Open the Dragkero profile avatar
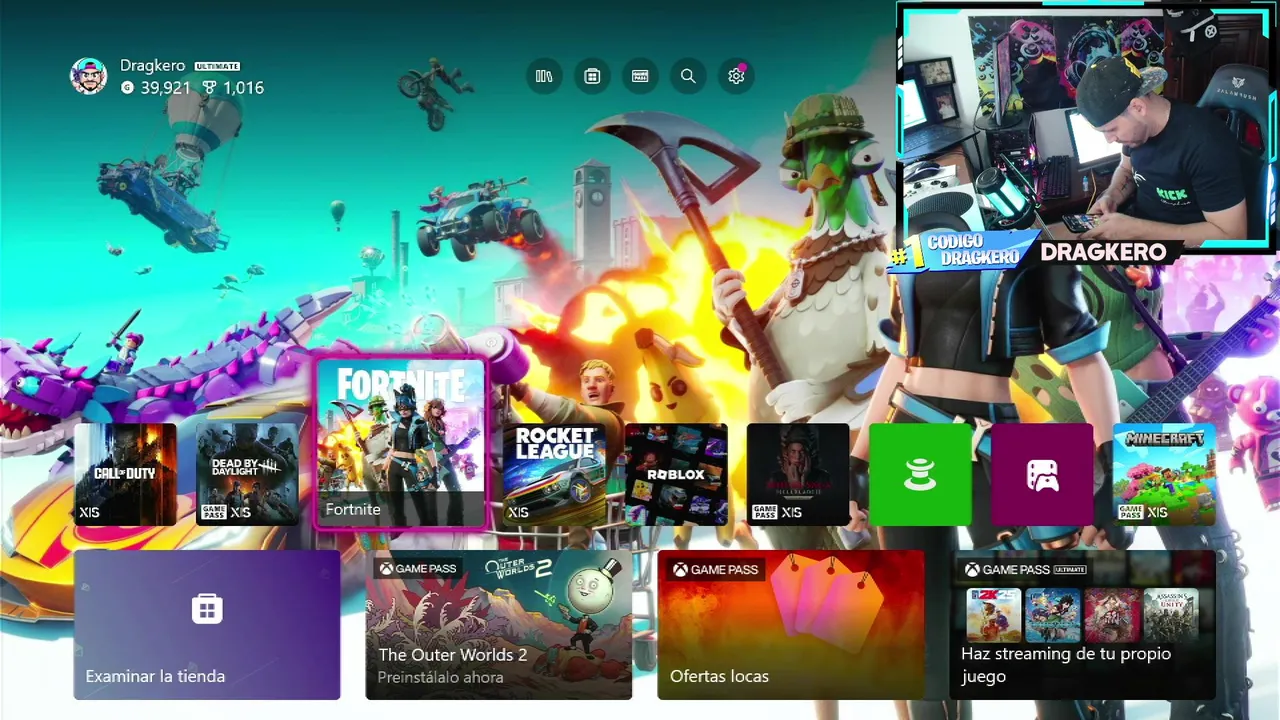 [x=88, y=76]
